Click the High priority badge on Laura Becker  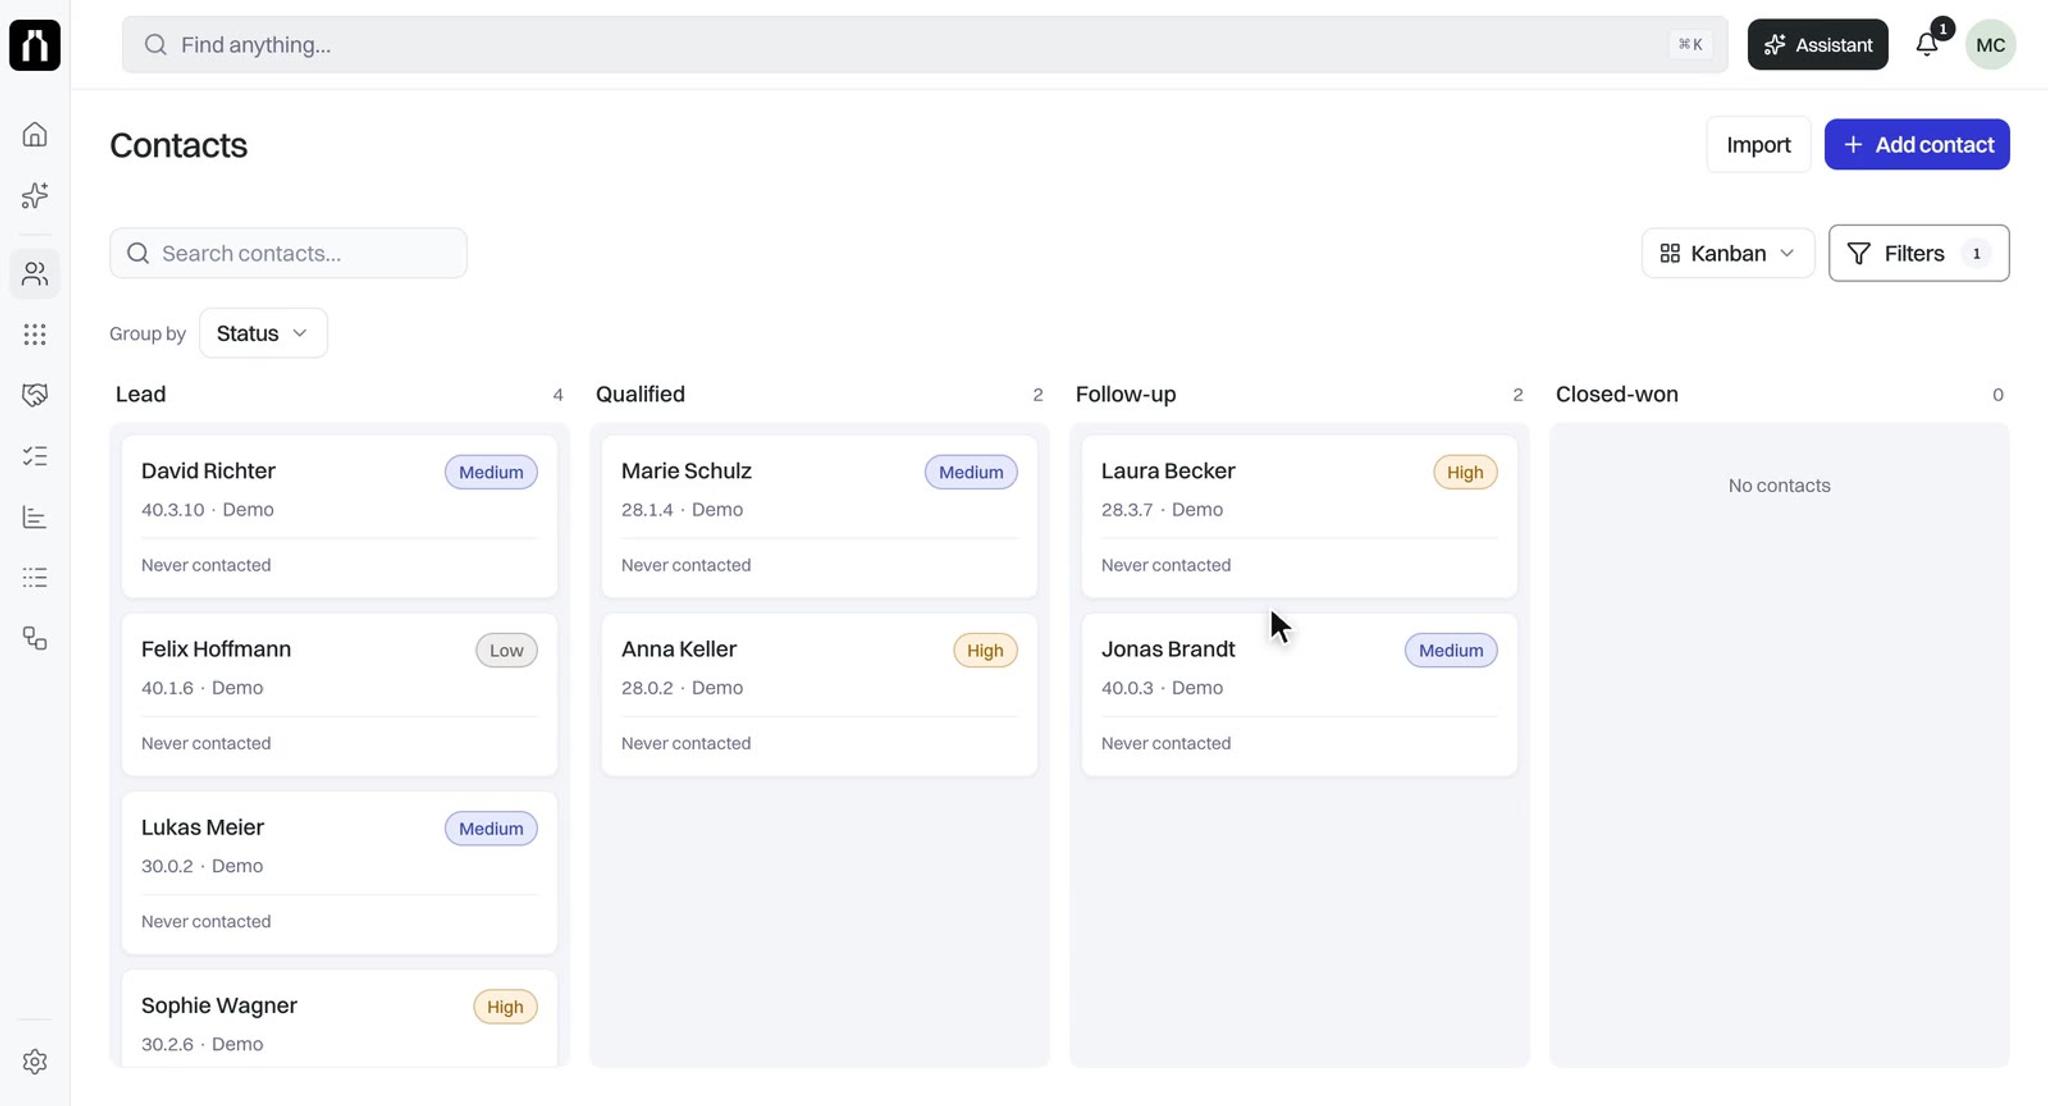coord(1465,472)
